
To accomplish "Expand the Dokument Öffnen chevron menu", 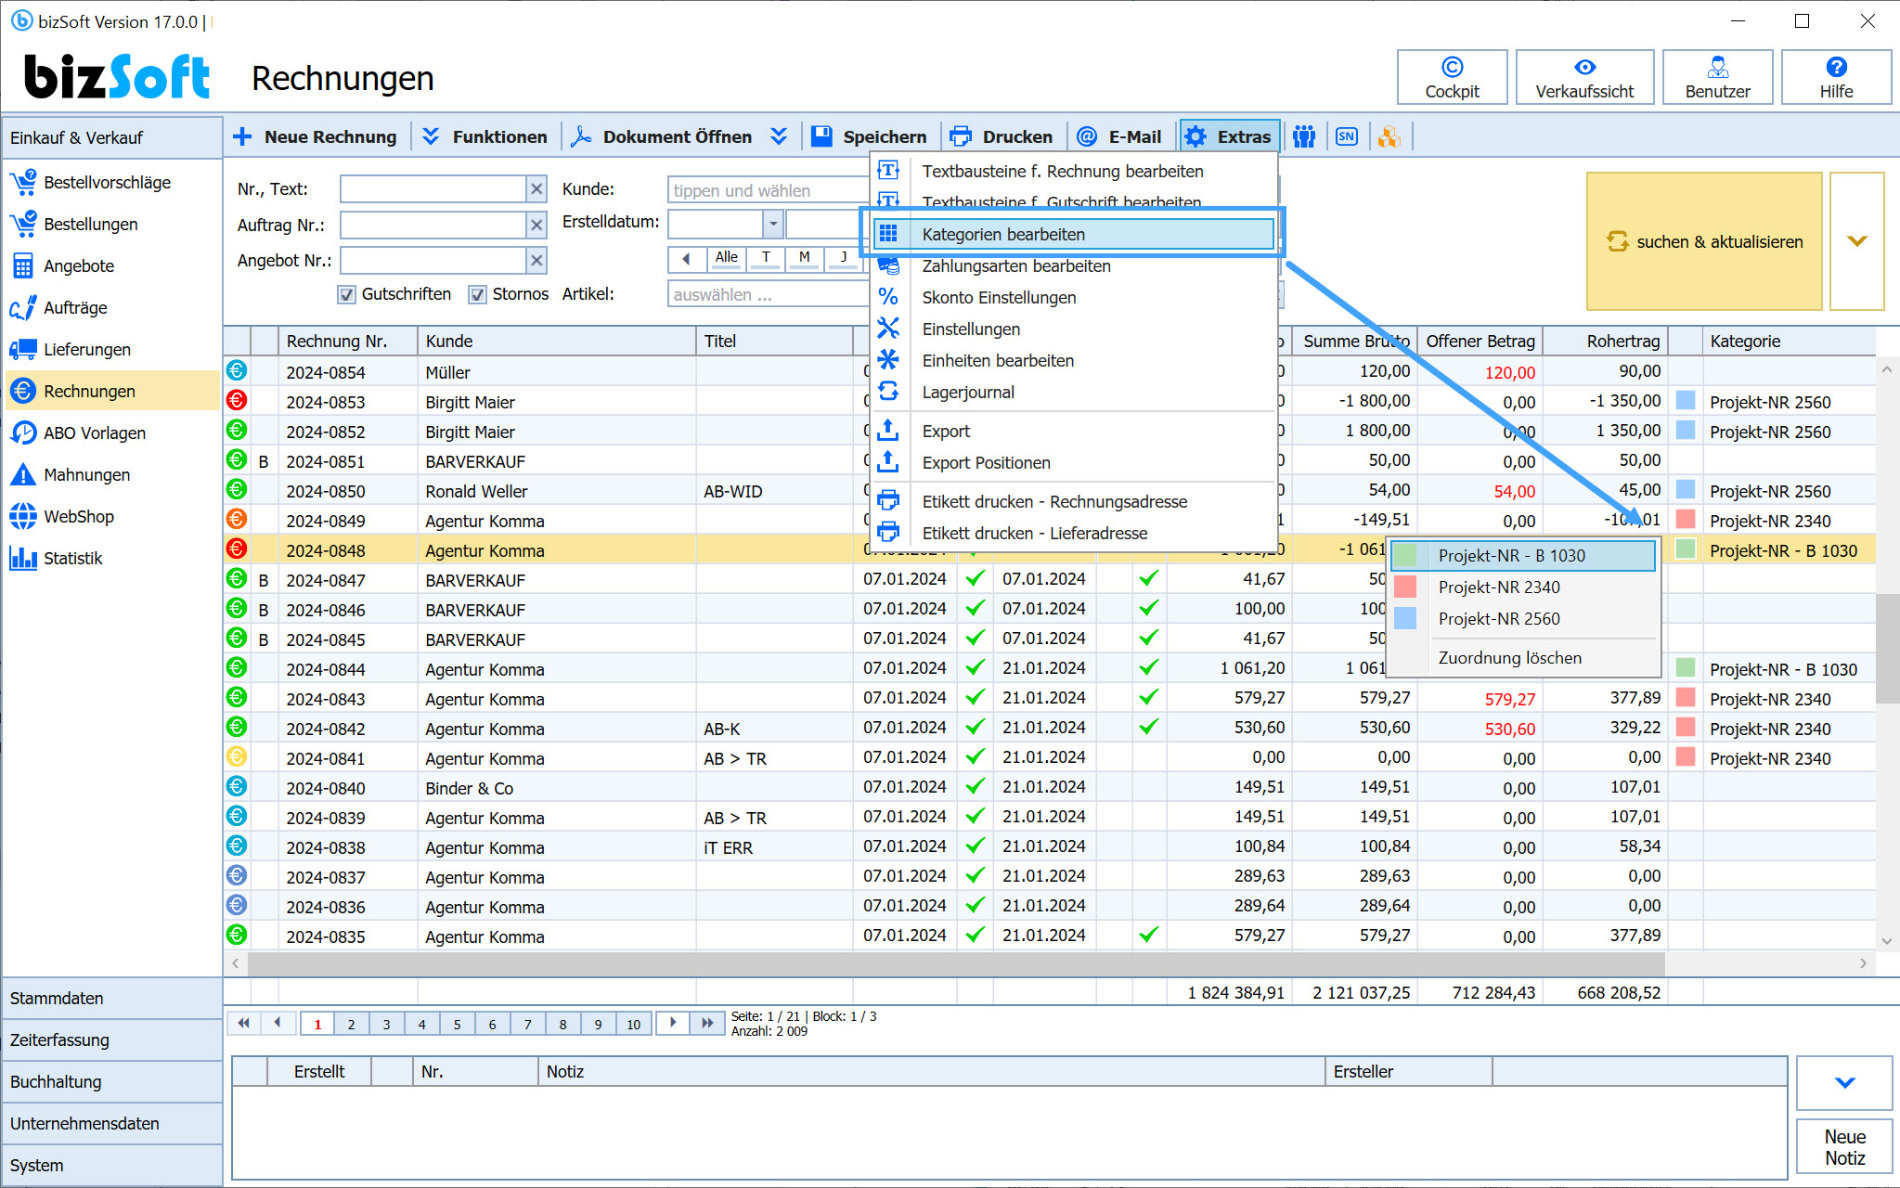I will [779, 137].
